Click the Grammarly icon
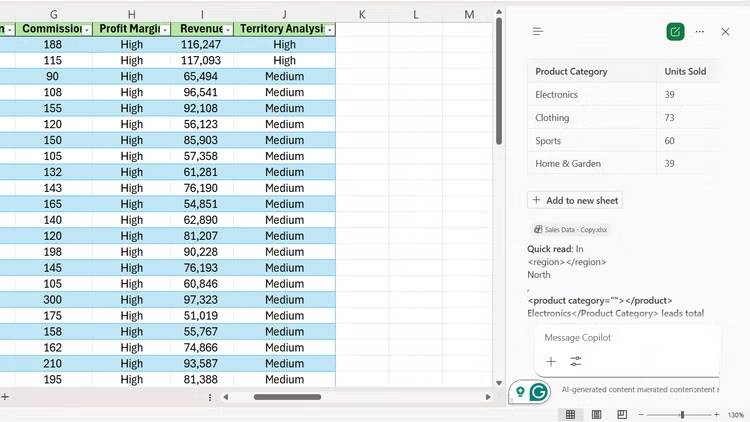Image resolution: width=750 pixels, height=422 pixels. 539,392
